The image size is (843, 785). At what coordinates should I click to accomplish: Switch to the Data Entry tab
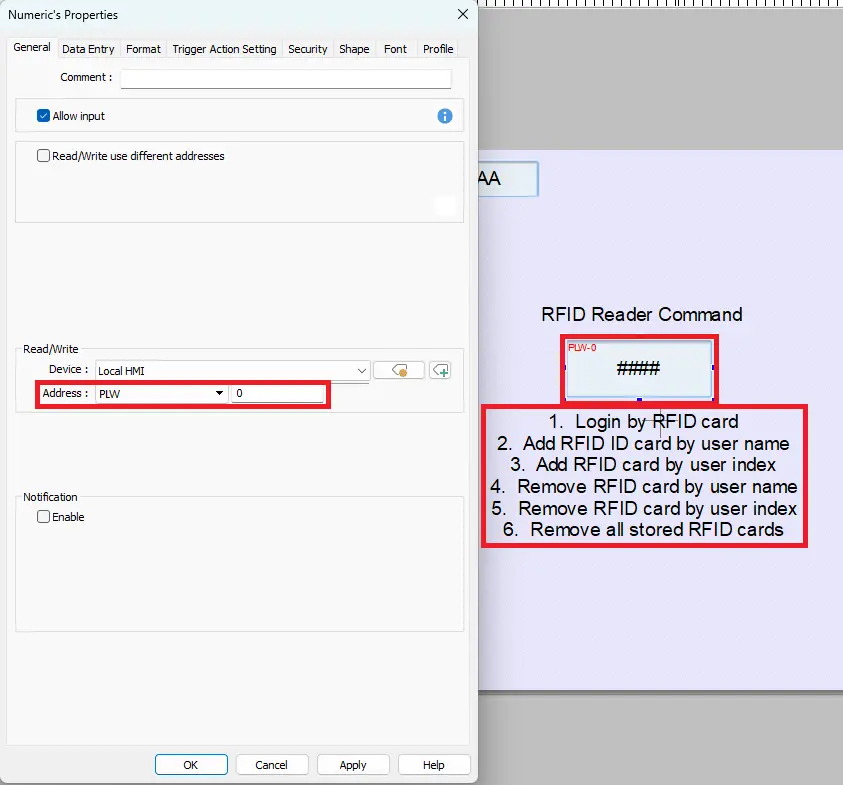point(88,48)
